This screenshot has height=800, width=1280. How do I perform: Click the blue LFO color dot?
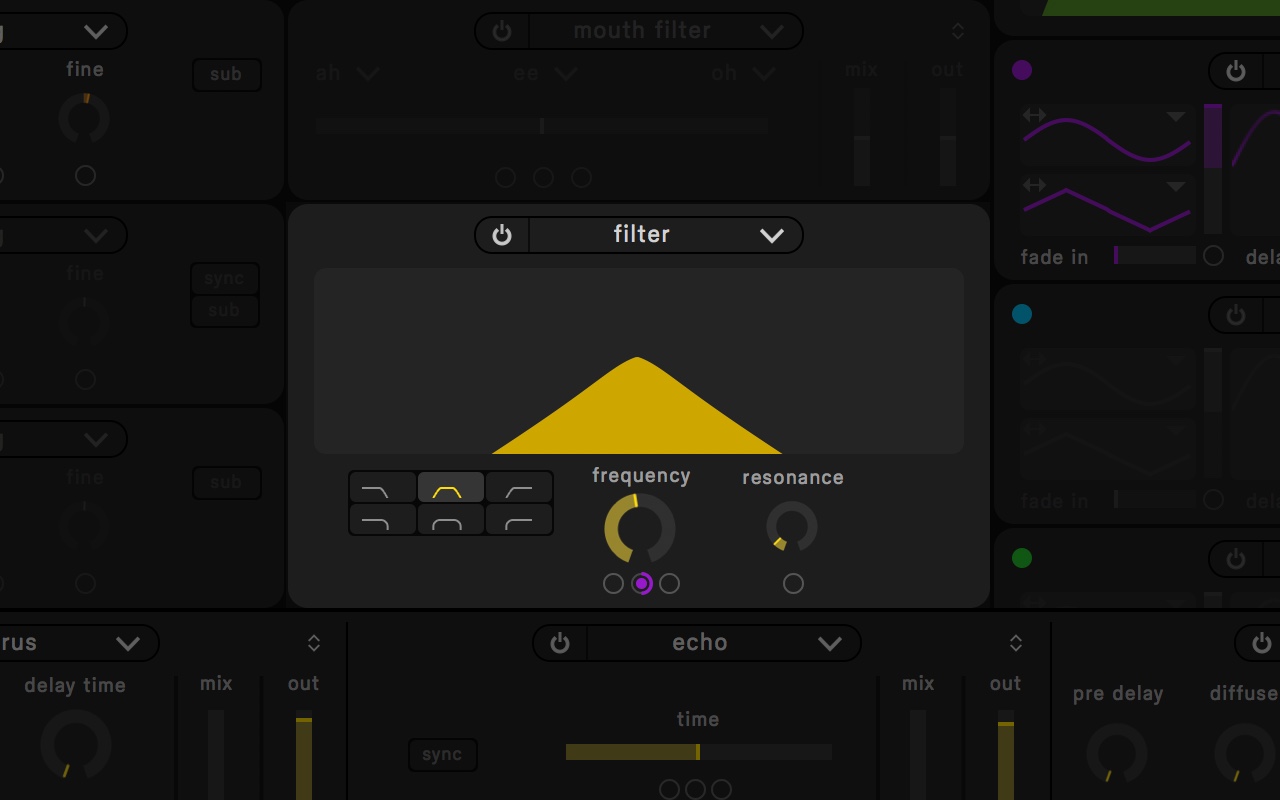(x=1022, y=314)
